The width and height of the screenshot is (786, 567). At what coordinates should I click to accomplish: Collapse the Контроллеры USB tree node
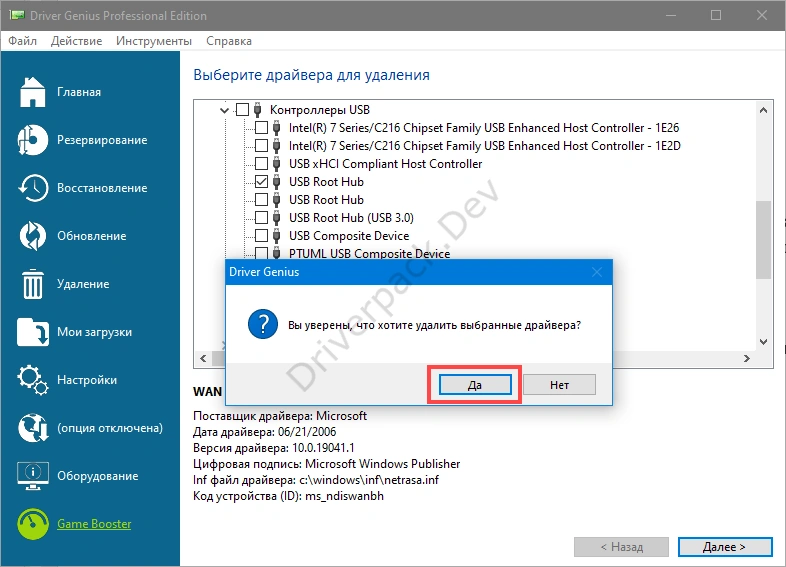click(x=225, y=110)
